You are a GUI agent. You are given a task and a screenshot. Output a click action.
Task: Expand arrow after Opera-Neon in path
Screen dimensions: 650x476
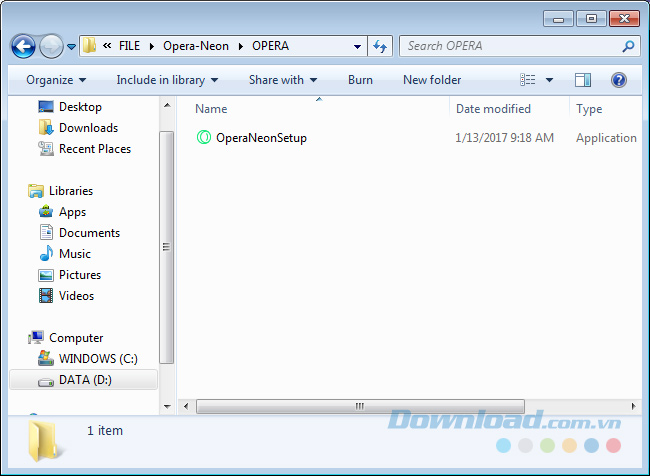[x=241, y=46]
